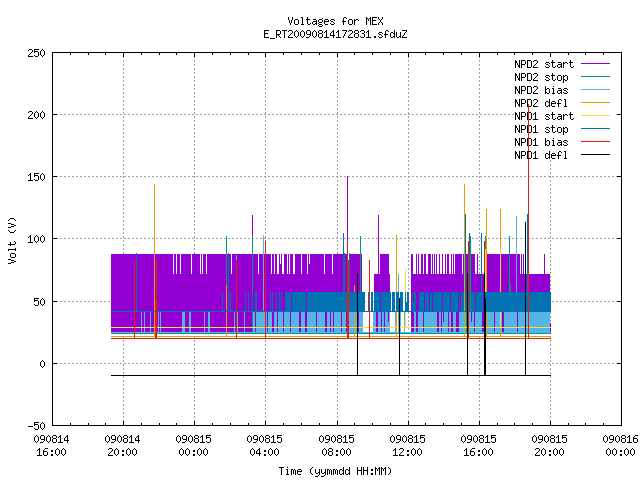
Task: Click the x-axis tick '090815 12:00'
Action: [407, 446]
